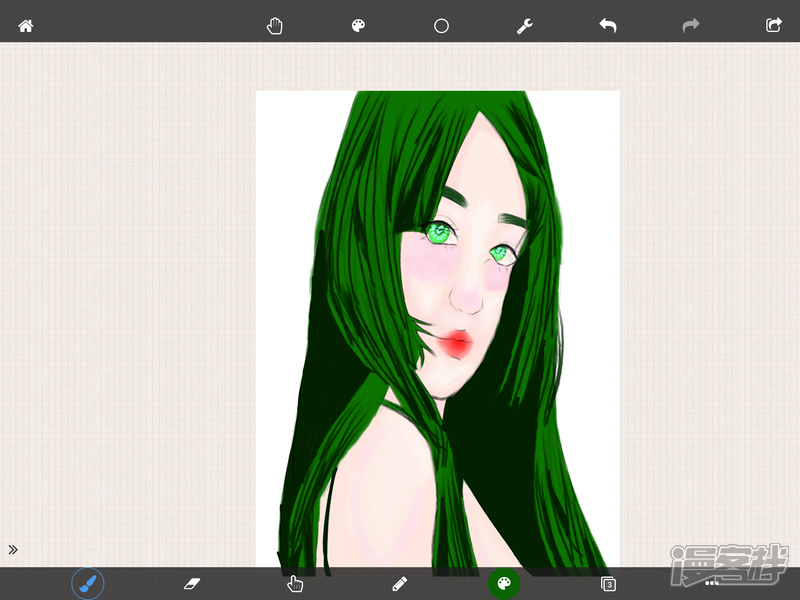Select the Smudge finger tool
This screenshot has width=800, height=600.
point(295,583)
